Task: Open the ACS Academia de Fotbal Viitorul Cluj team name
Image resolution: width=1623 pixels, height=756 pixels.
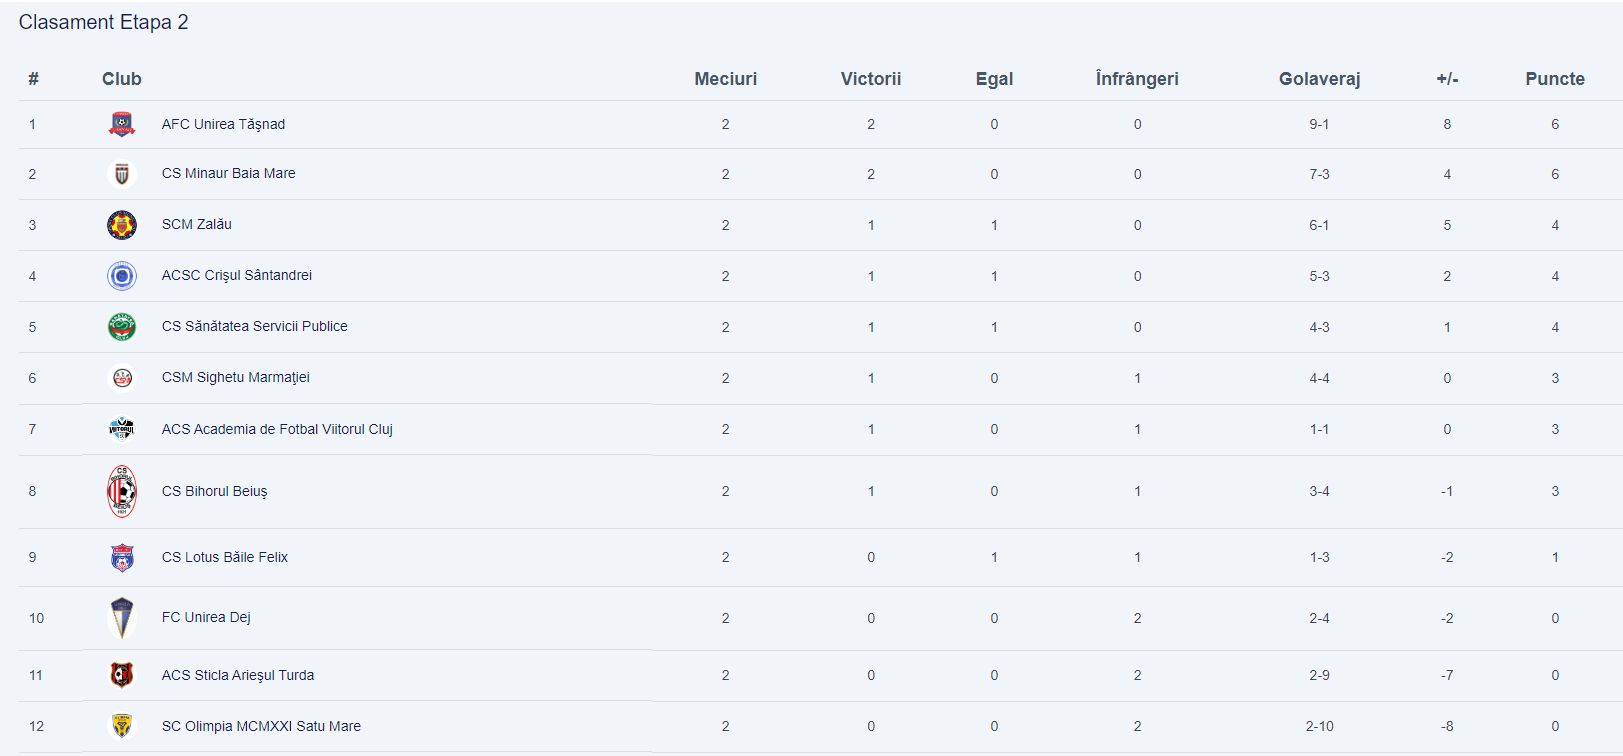Action: (277, 429)
